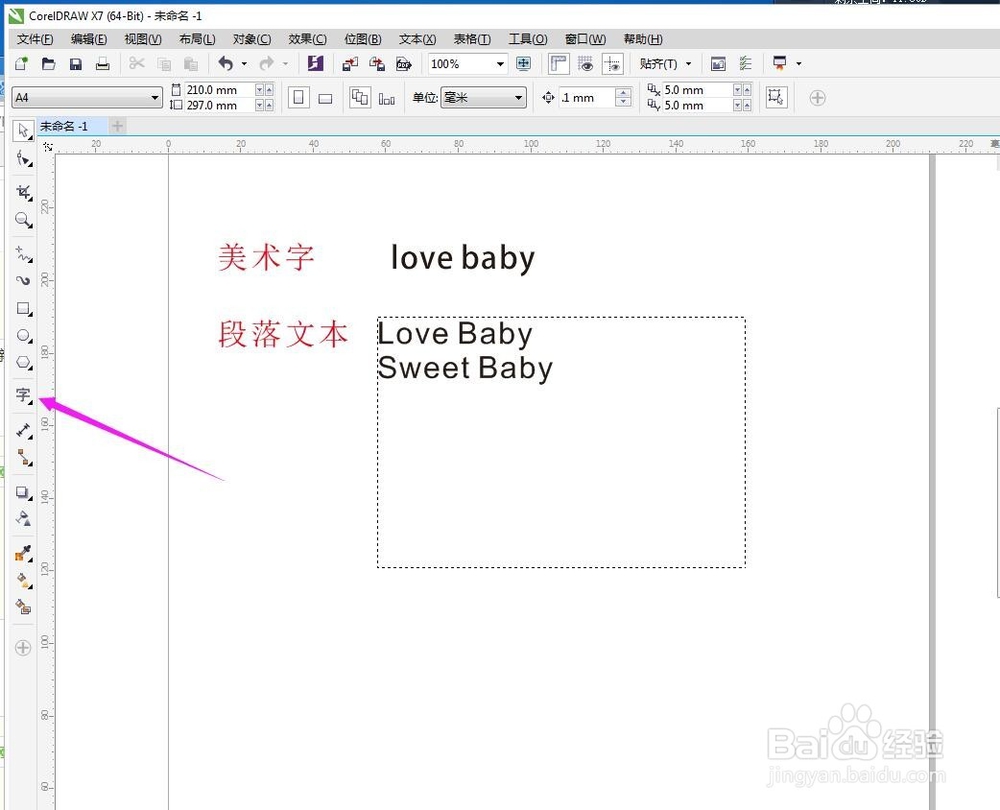
Task: Open the 文件(F) menu
Action: 35,39
